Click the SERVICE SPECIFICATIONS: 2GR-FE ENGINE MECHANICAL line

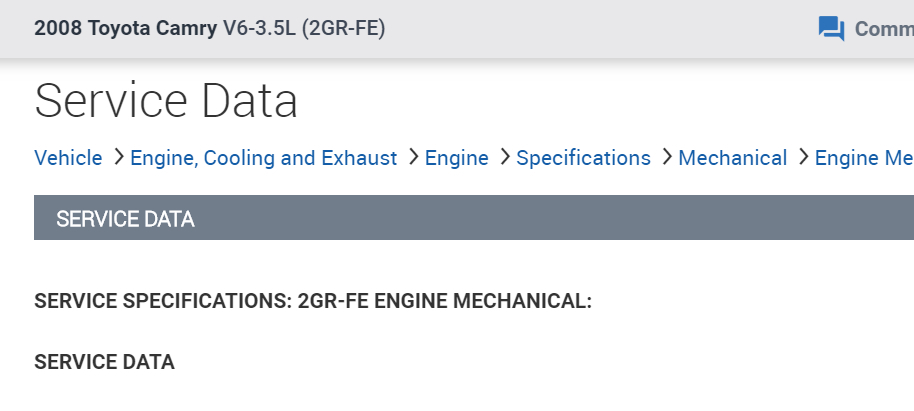[x=313, y=301]
